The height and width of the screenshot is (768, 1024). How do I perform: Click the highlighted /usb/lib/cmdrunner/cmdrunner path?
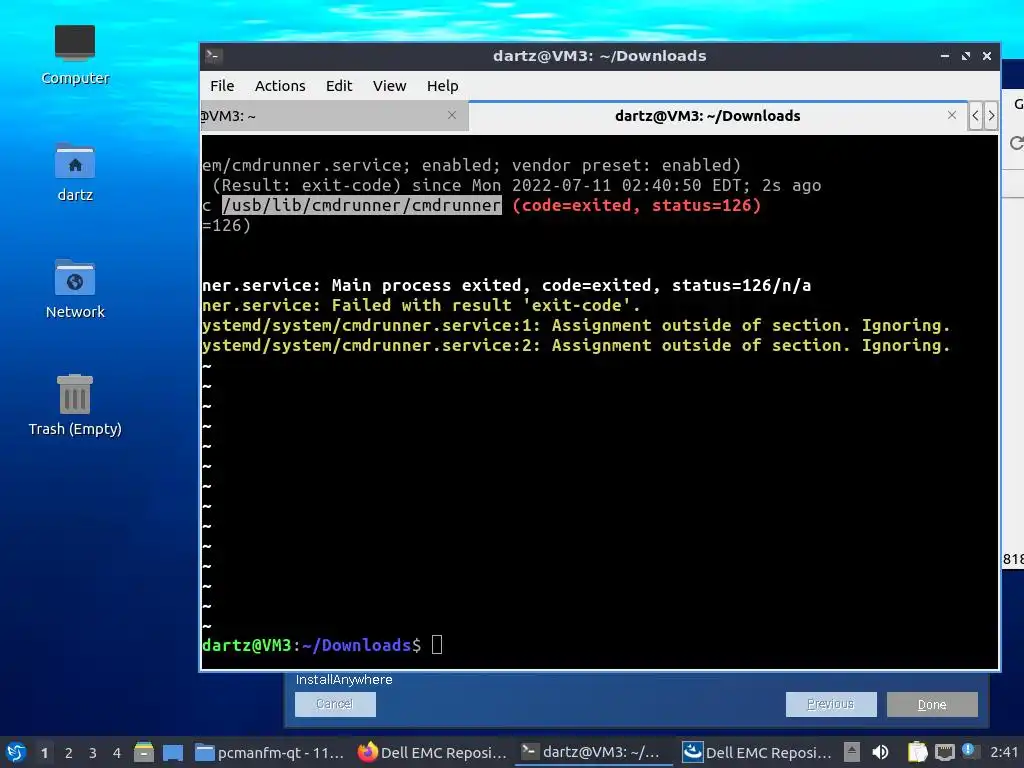click(x=362, y=205)
